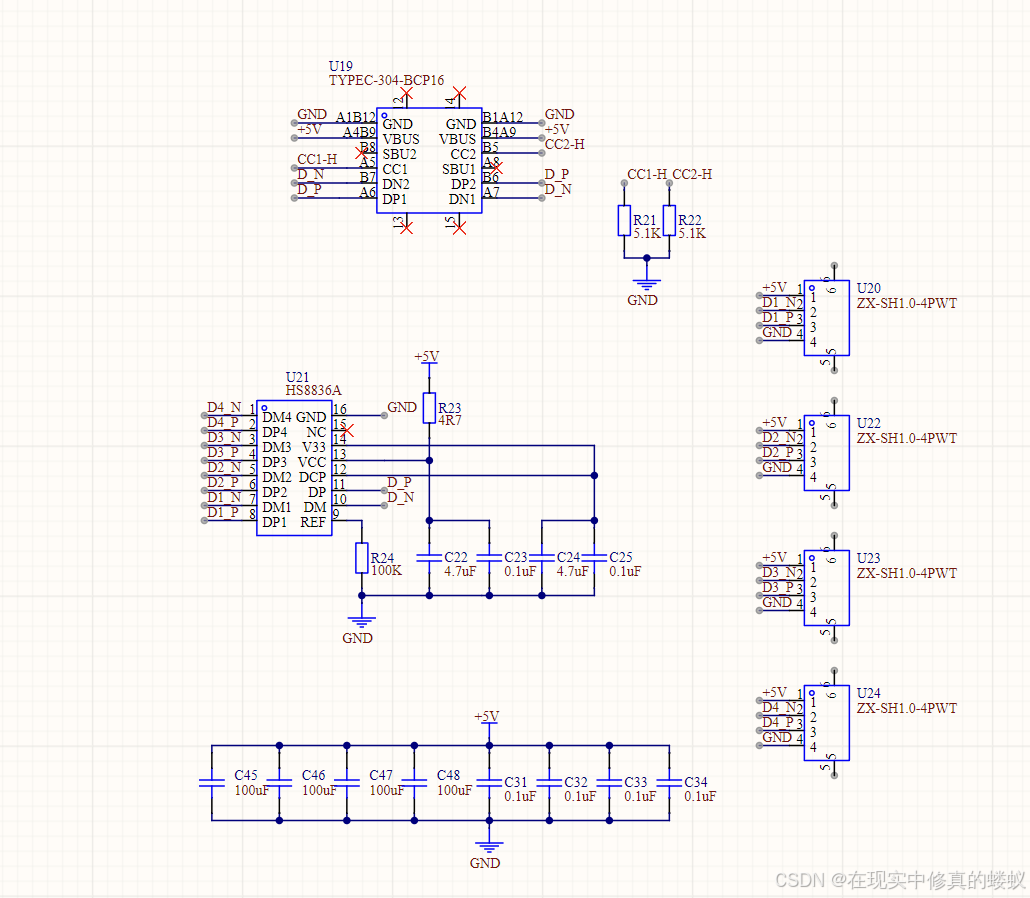Select resistor R24 100K symbol
Image resolution: width=1030 pixels, height=898 pixels.
point(361,558)
